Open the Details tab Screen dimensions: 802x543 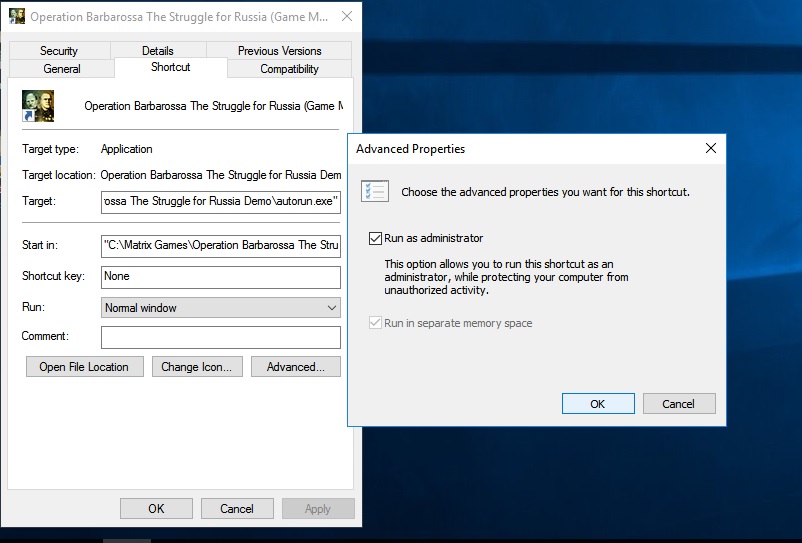[x=157, y=51]
